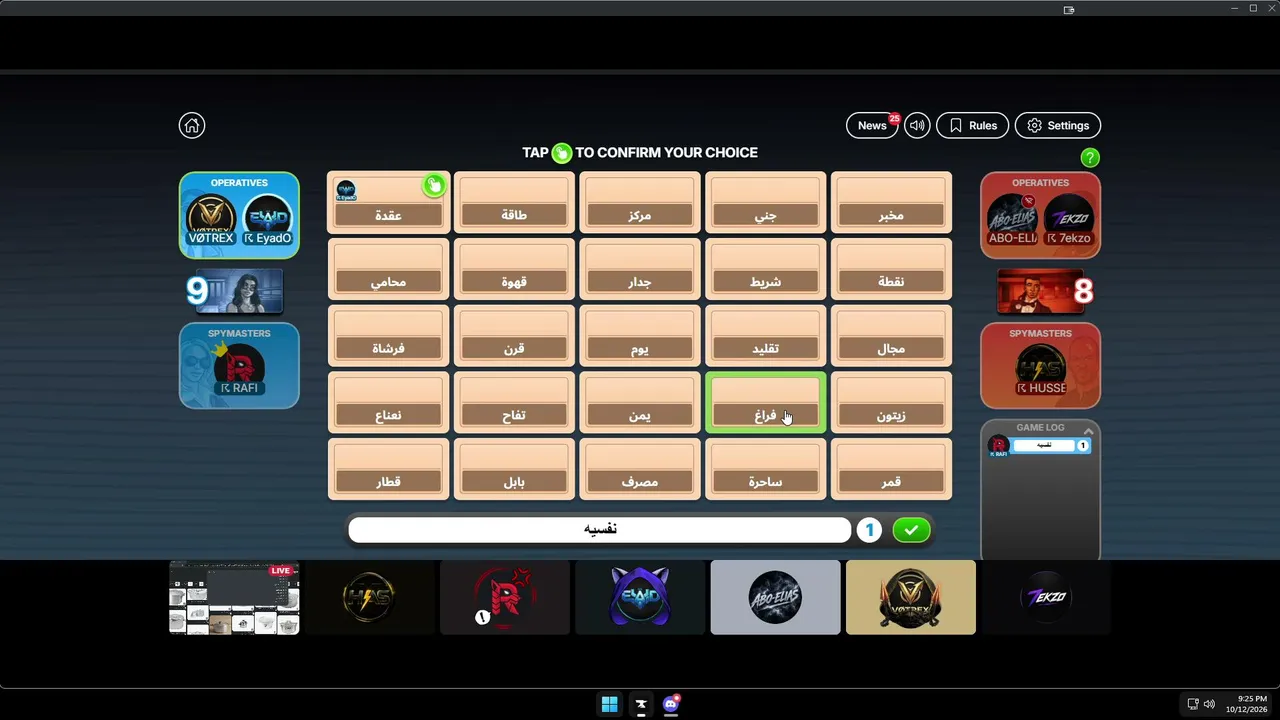Screen dimensions: 1280x720
Task: Select the VØTREX participant video tile
Action: 911,598
